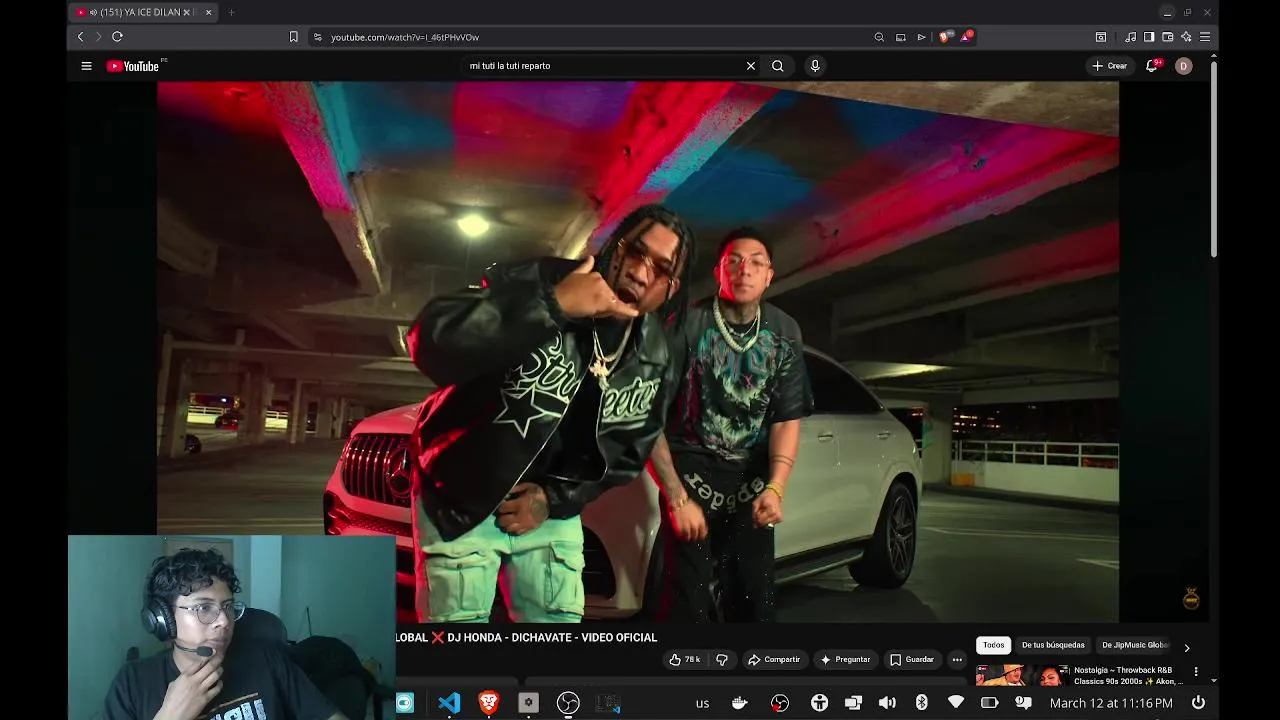Change the us keyboard layout indicator
Image resolution: width=1280 pixels, height=720 pixels.
[x=702, y=703]
